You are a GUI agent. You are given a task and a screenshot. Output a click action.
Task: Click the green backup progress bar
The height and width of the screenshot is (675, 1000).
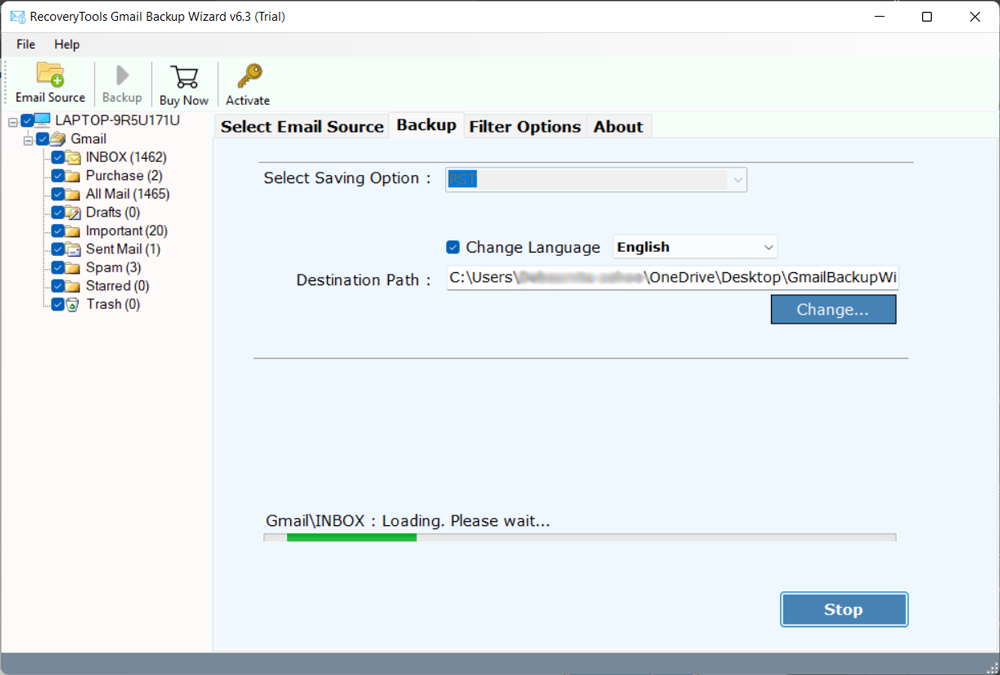point(580,538)
